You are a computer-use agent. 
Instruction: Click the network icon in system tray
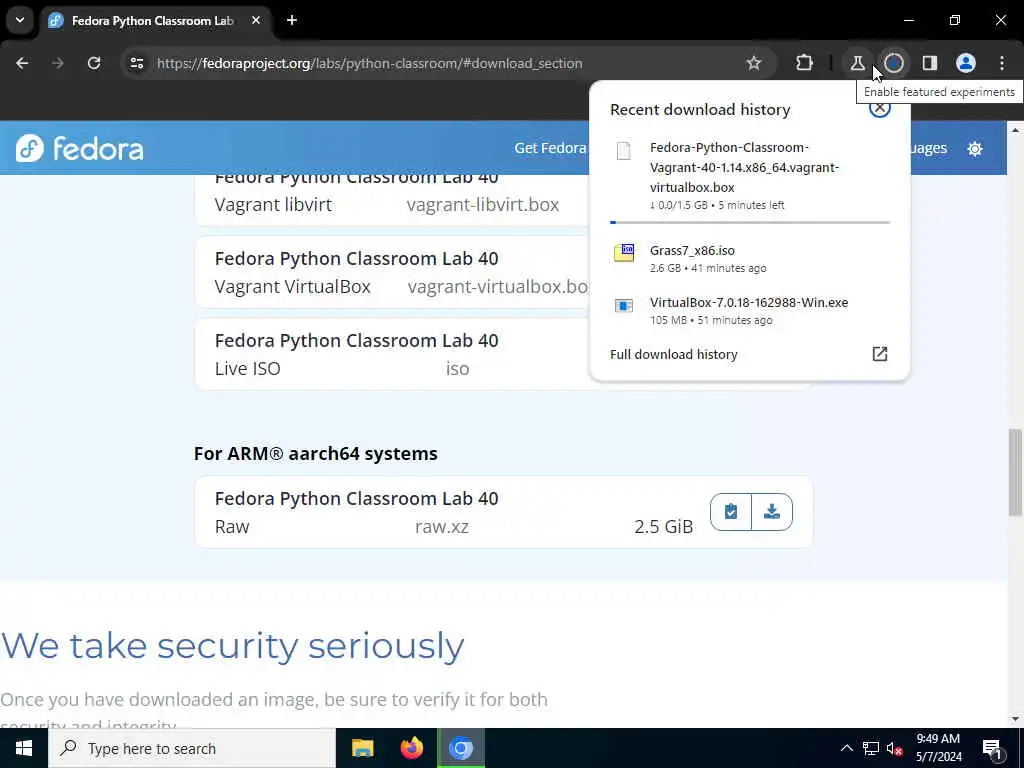pyautogui.click(x=871, y=749)
